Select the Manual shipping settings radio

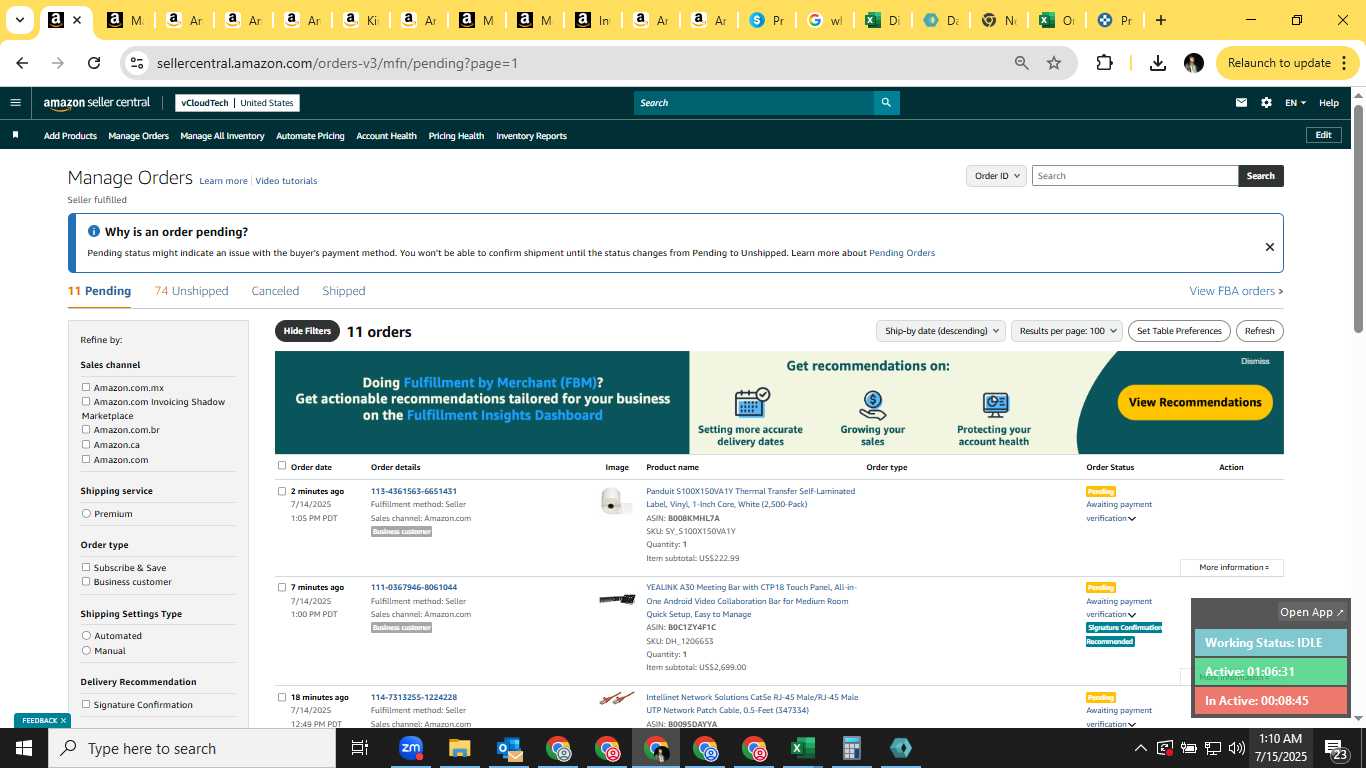[x=86, y=650]
